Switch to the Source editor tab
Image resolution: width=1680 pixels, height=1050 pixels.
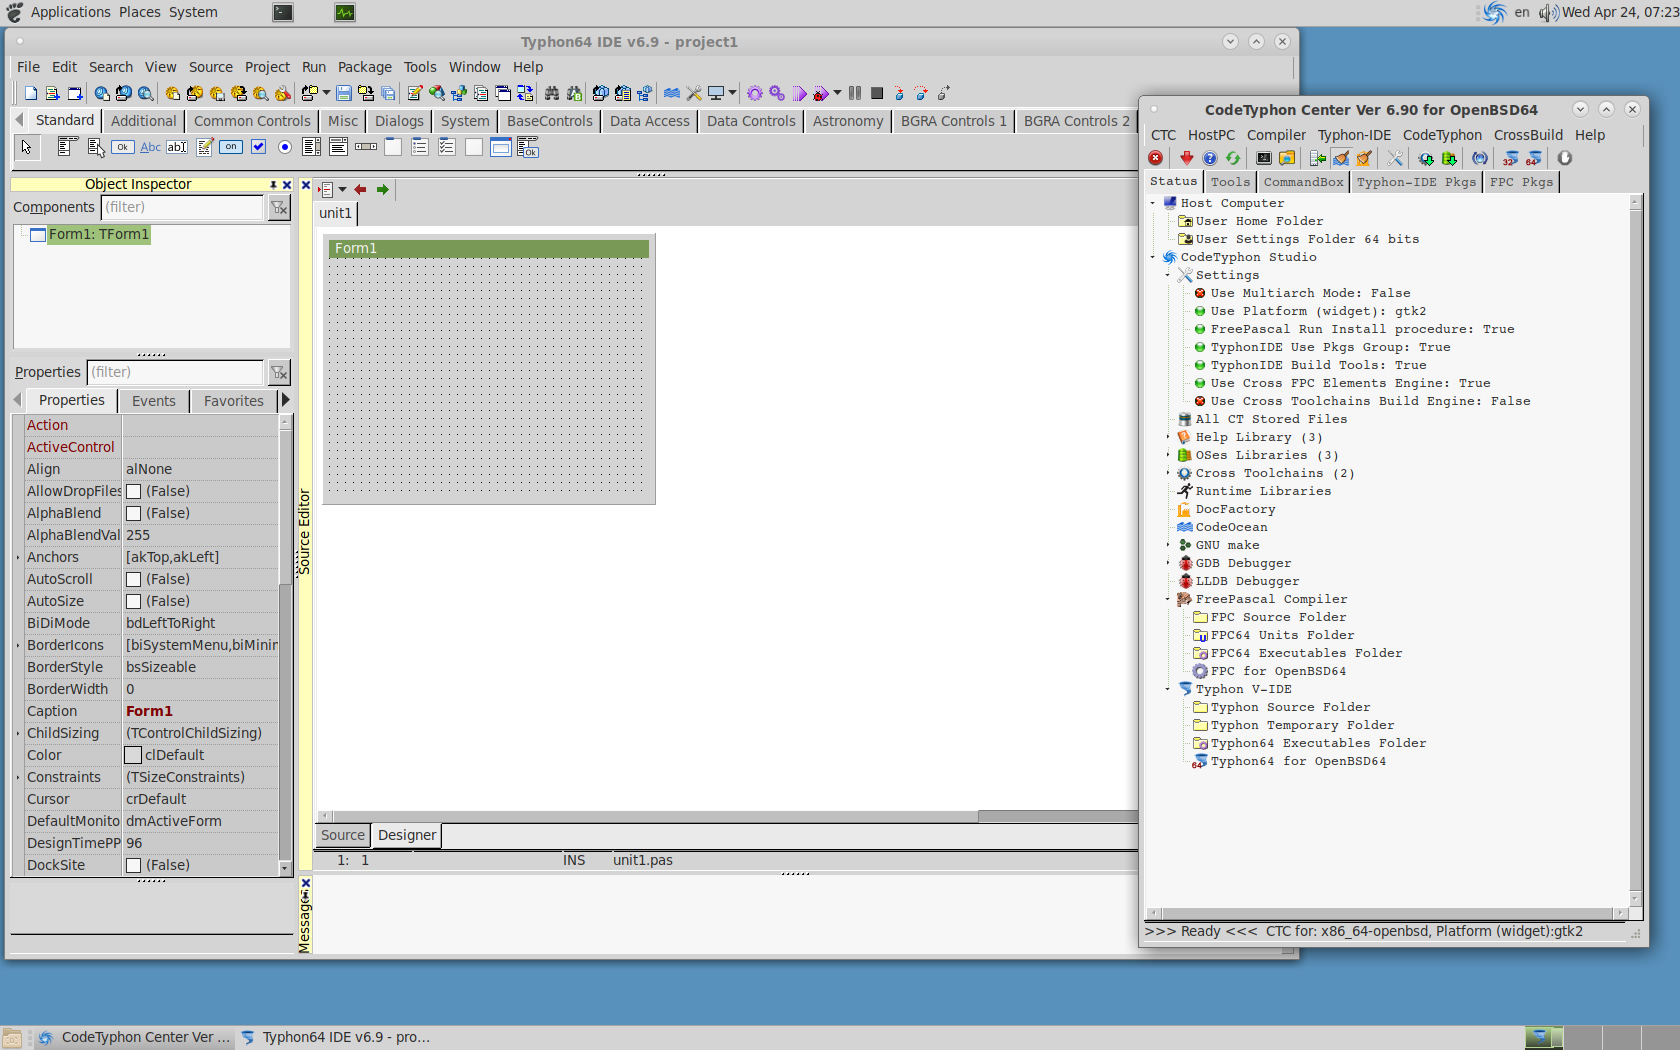point(343,835)
